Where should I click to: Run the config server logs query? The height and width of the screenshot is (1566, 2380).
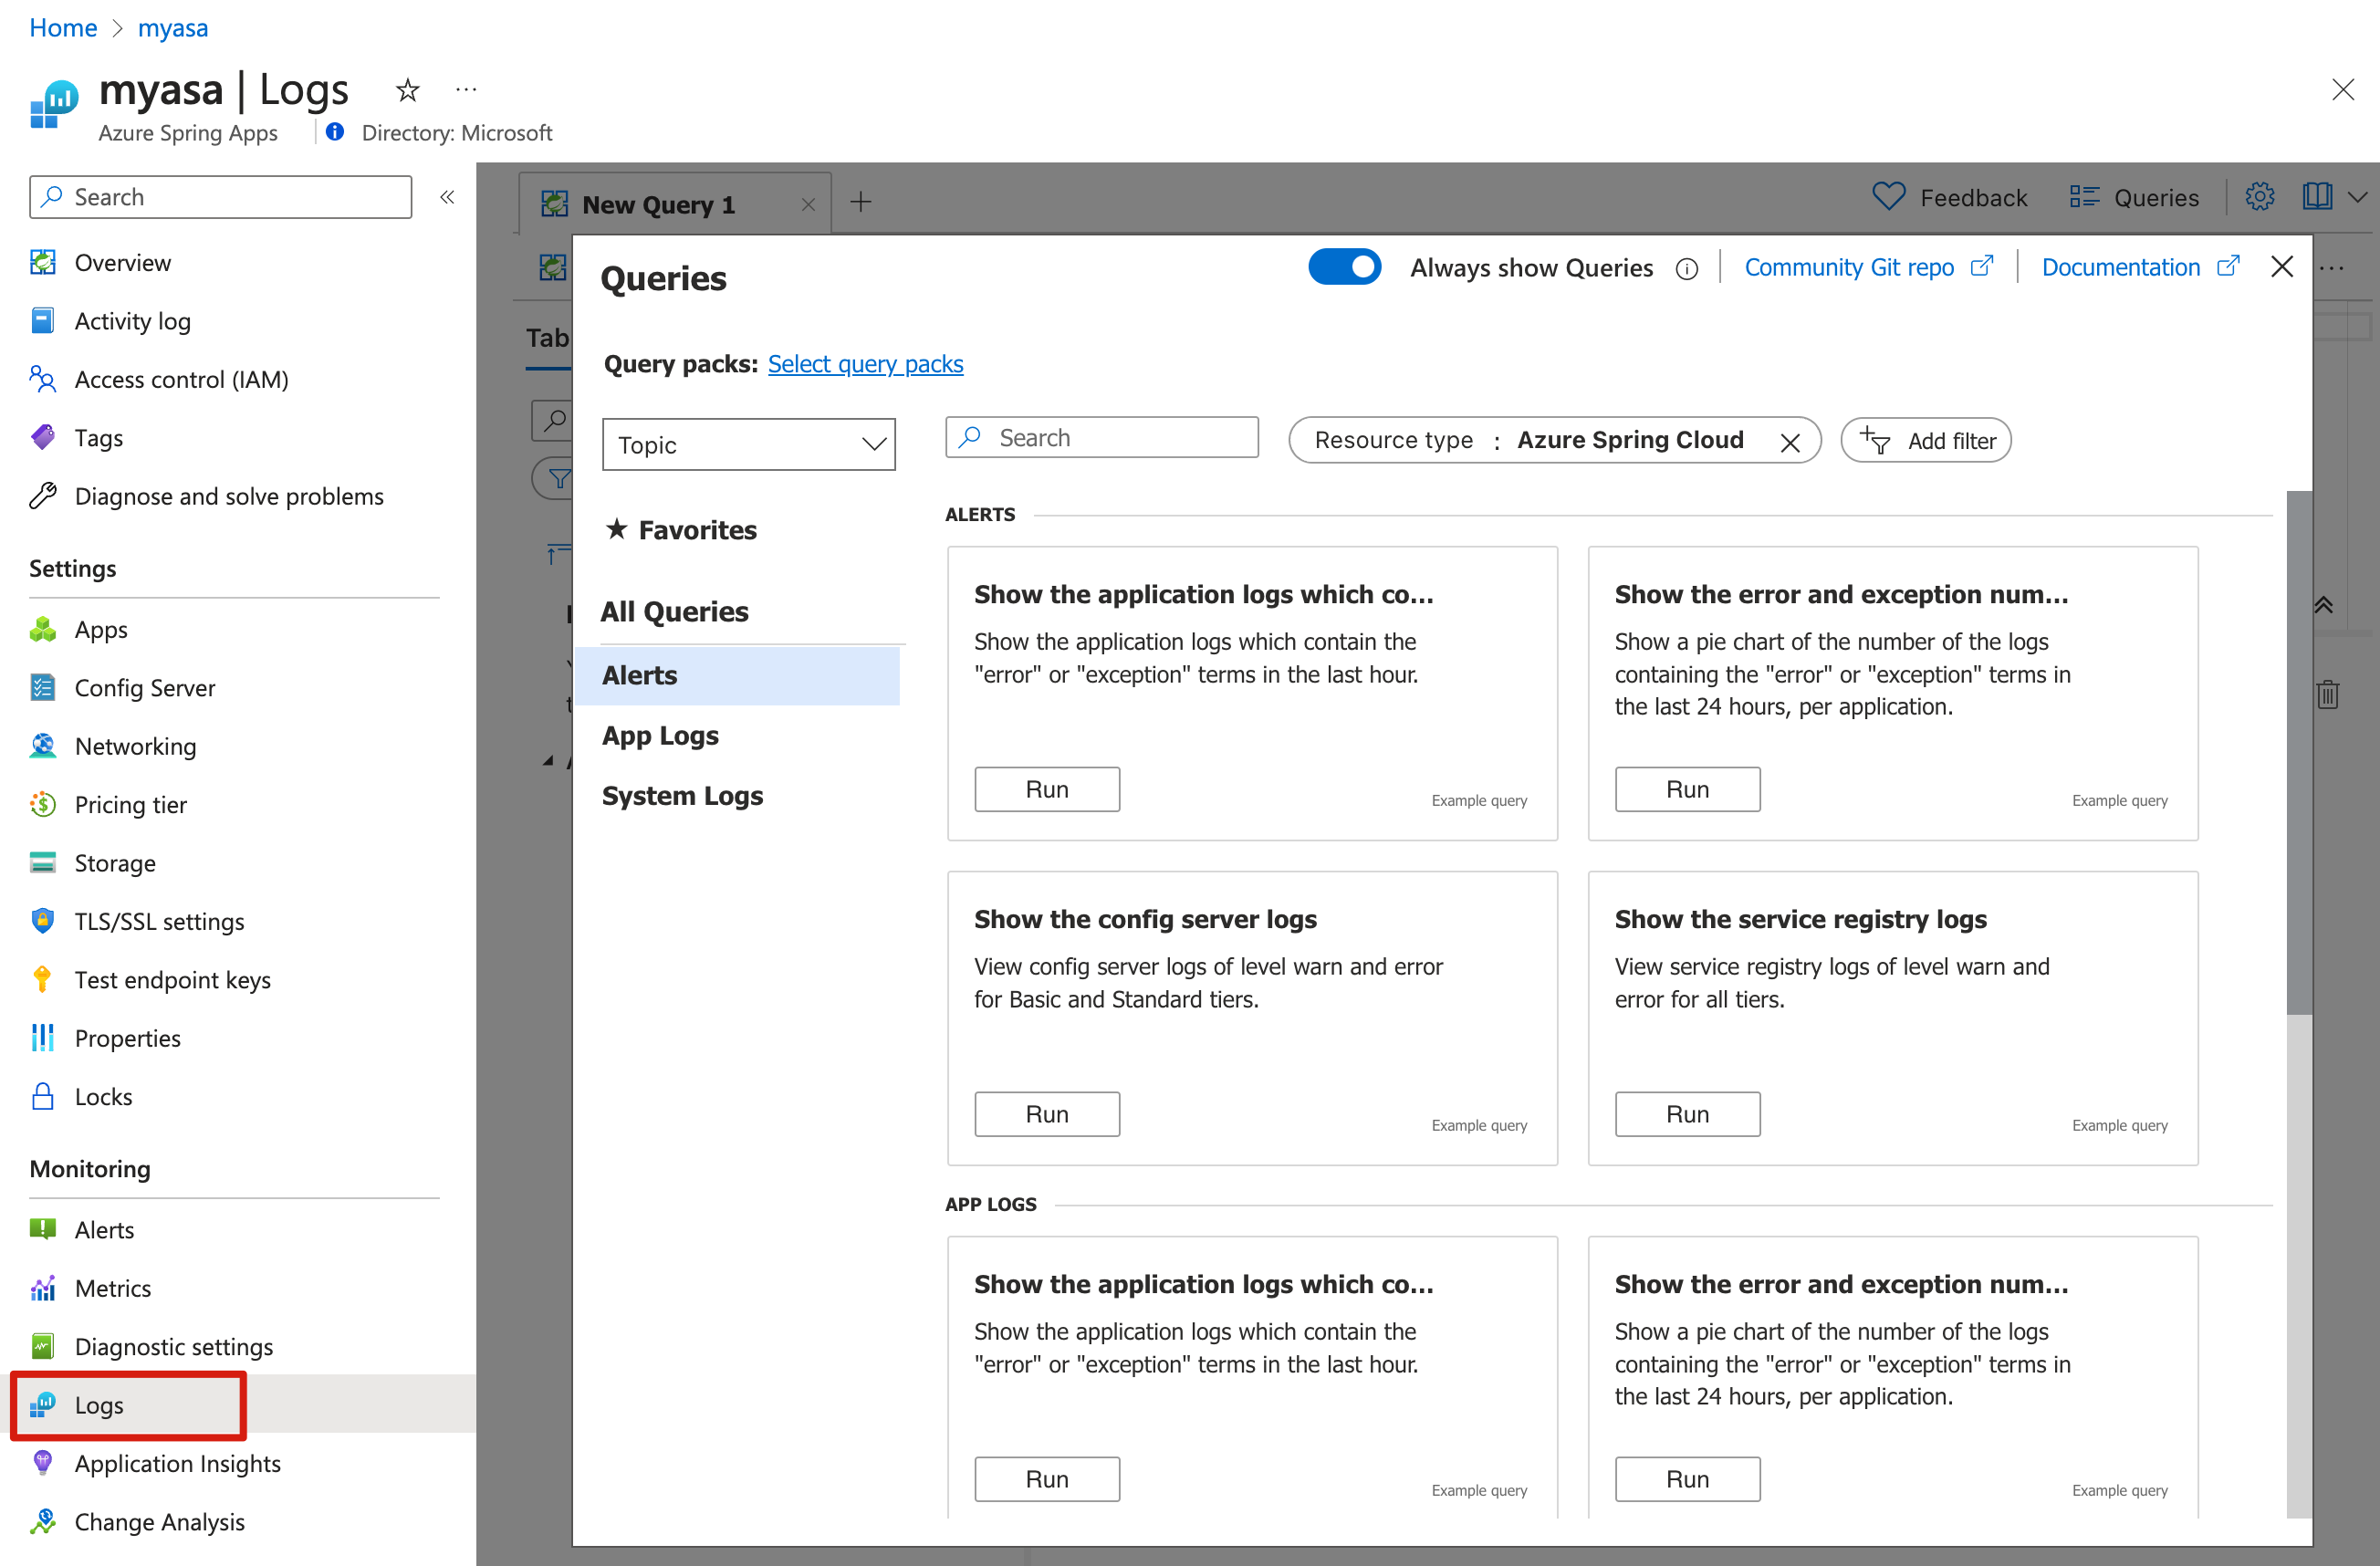(x=1047, y=1113)
